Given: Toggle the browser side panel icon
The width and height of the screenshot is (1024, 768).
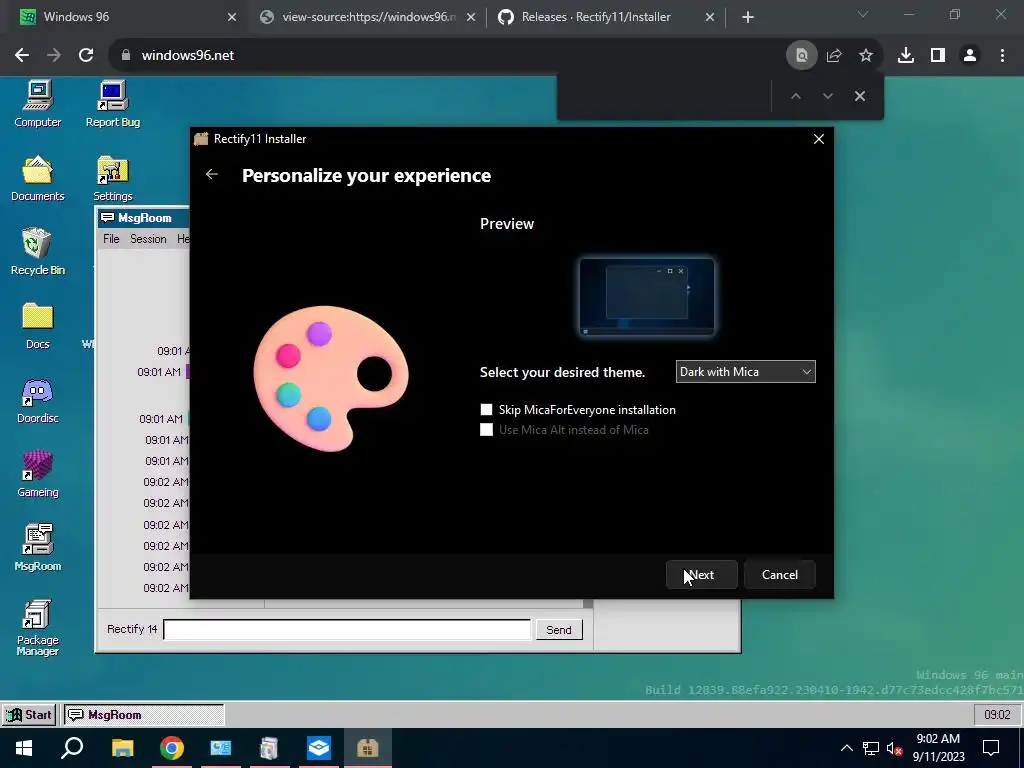Looking at the screenshot, I should pos(938,56).
